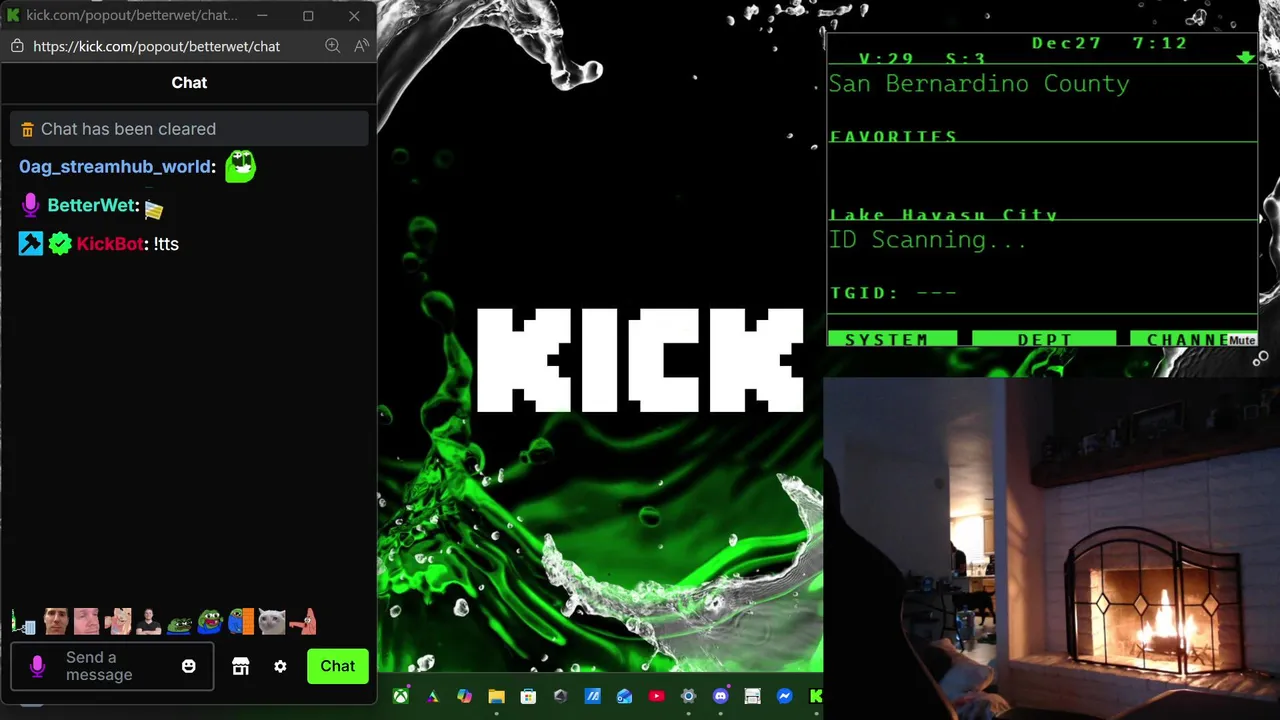This screenshot has height=720, width=1280.
Task: Activate Read Aloud icon in address bar
Action: coord(361,46)
